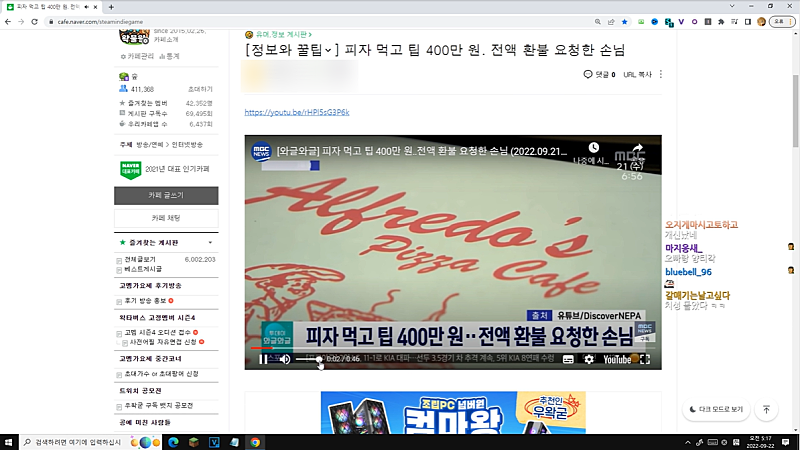Open 베스트게시글 board

pos(143,269)
